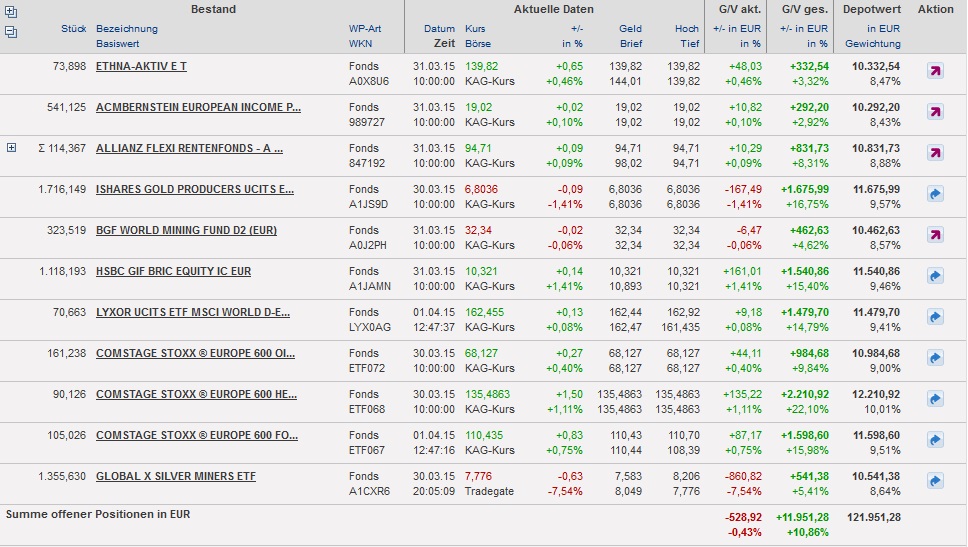
Task: Click action icon for ETHNA-AKTIV E T row
Action: pos(935,71)
